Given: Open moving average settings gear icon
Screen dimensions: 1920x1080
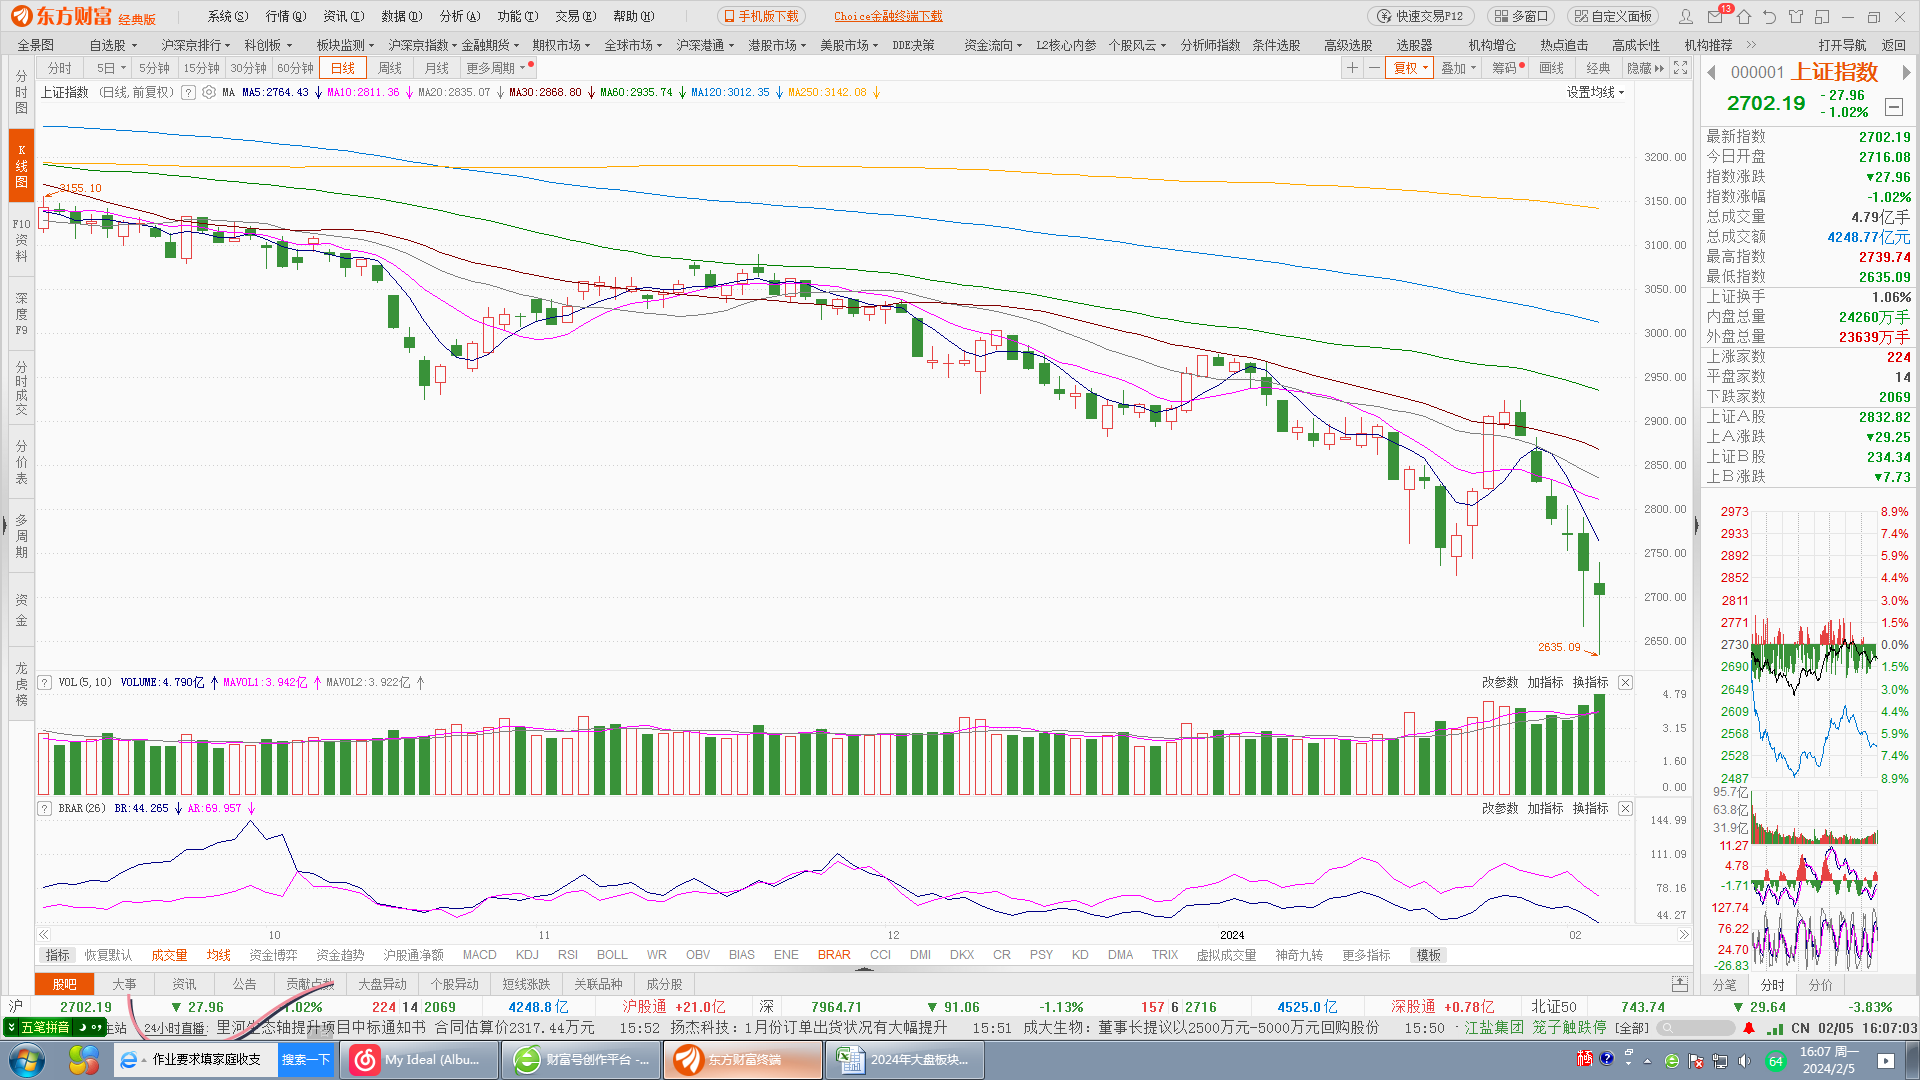Looking at the screenshot, I should coord(209,92).
